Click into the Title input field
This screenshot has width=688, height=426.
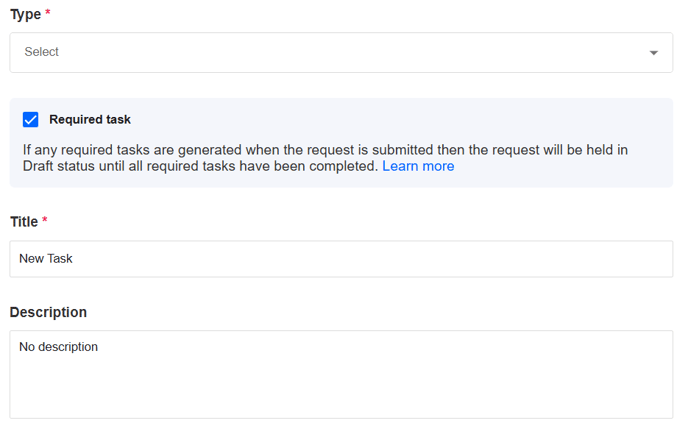click(340, 259)
